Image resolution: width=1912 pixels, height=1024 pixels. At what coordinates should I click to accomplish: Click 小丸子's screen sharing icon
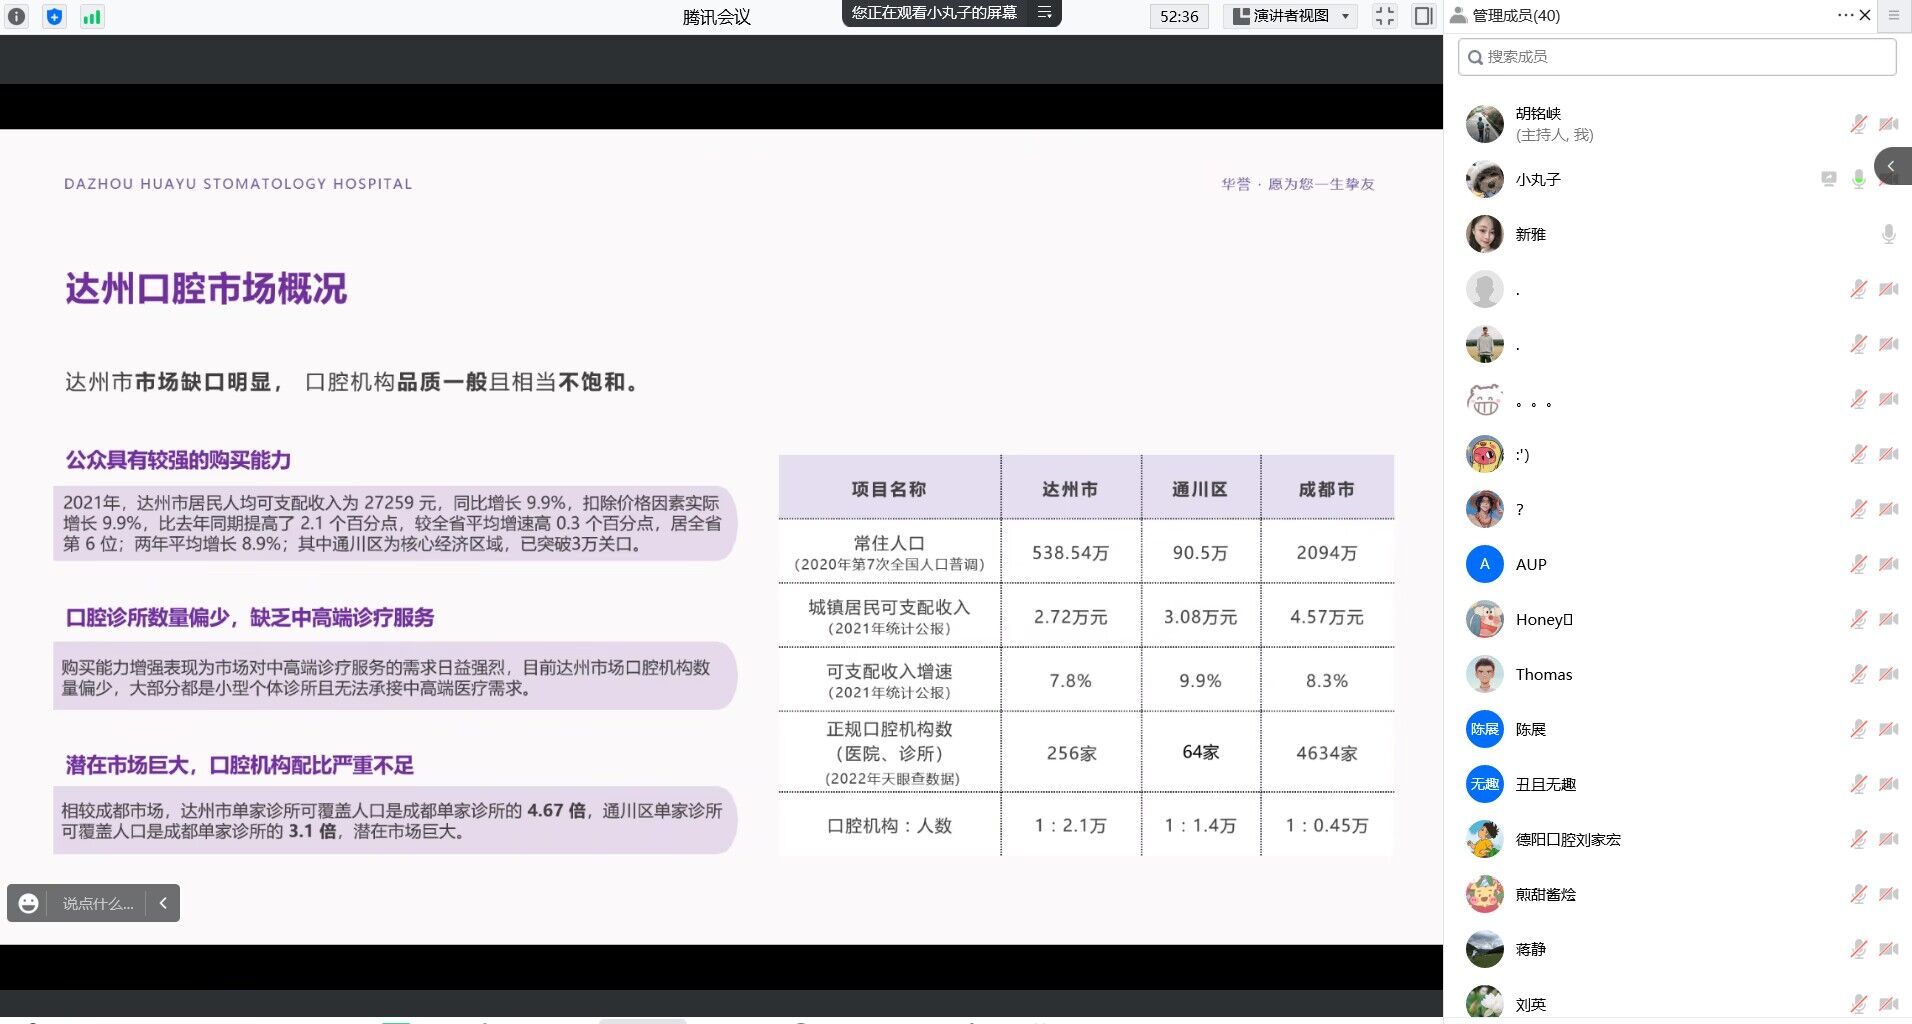pos(1828,179)
